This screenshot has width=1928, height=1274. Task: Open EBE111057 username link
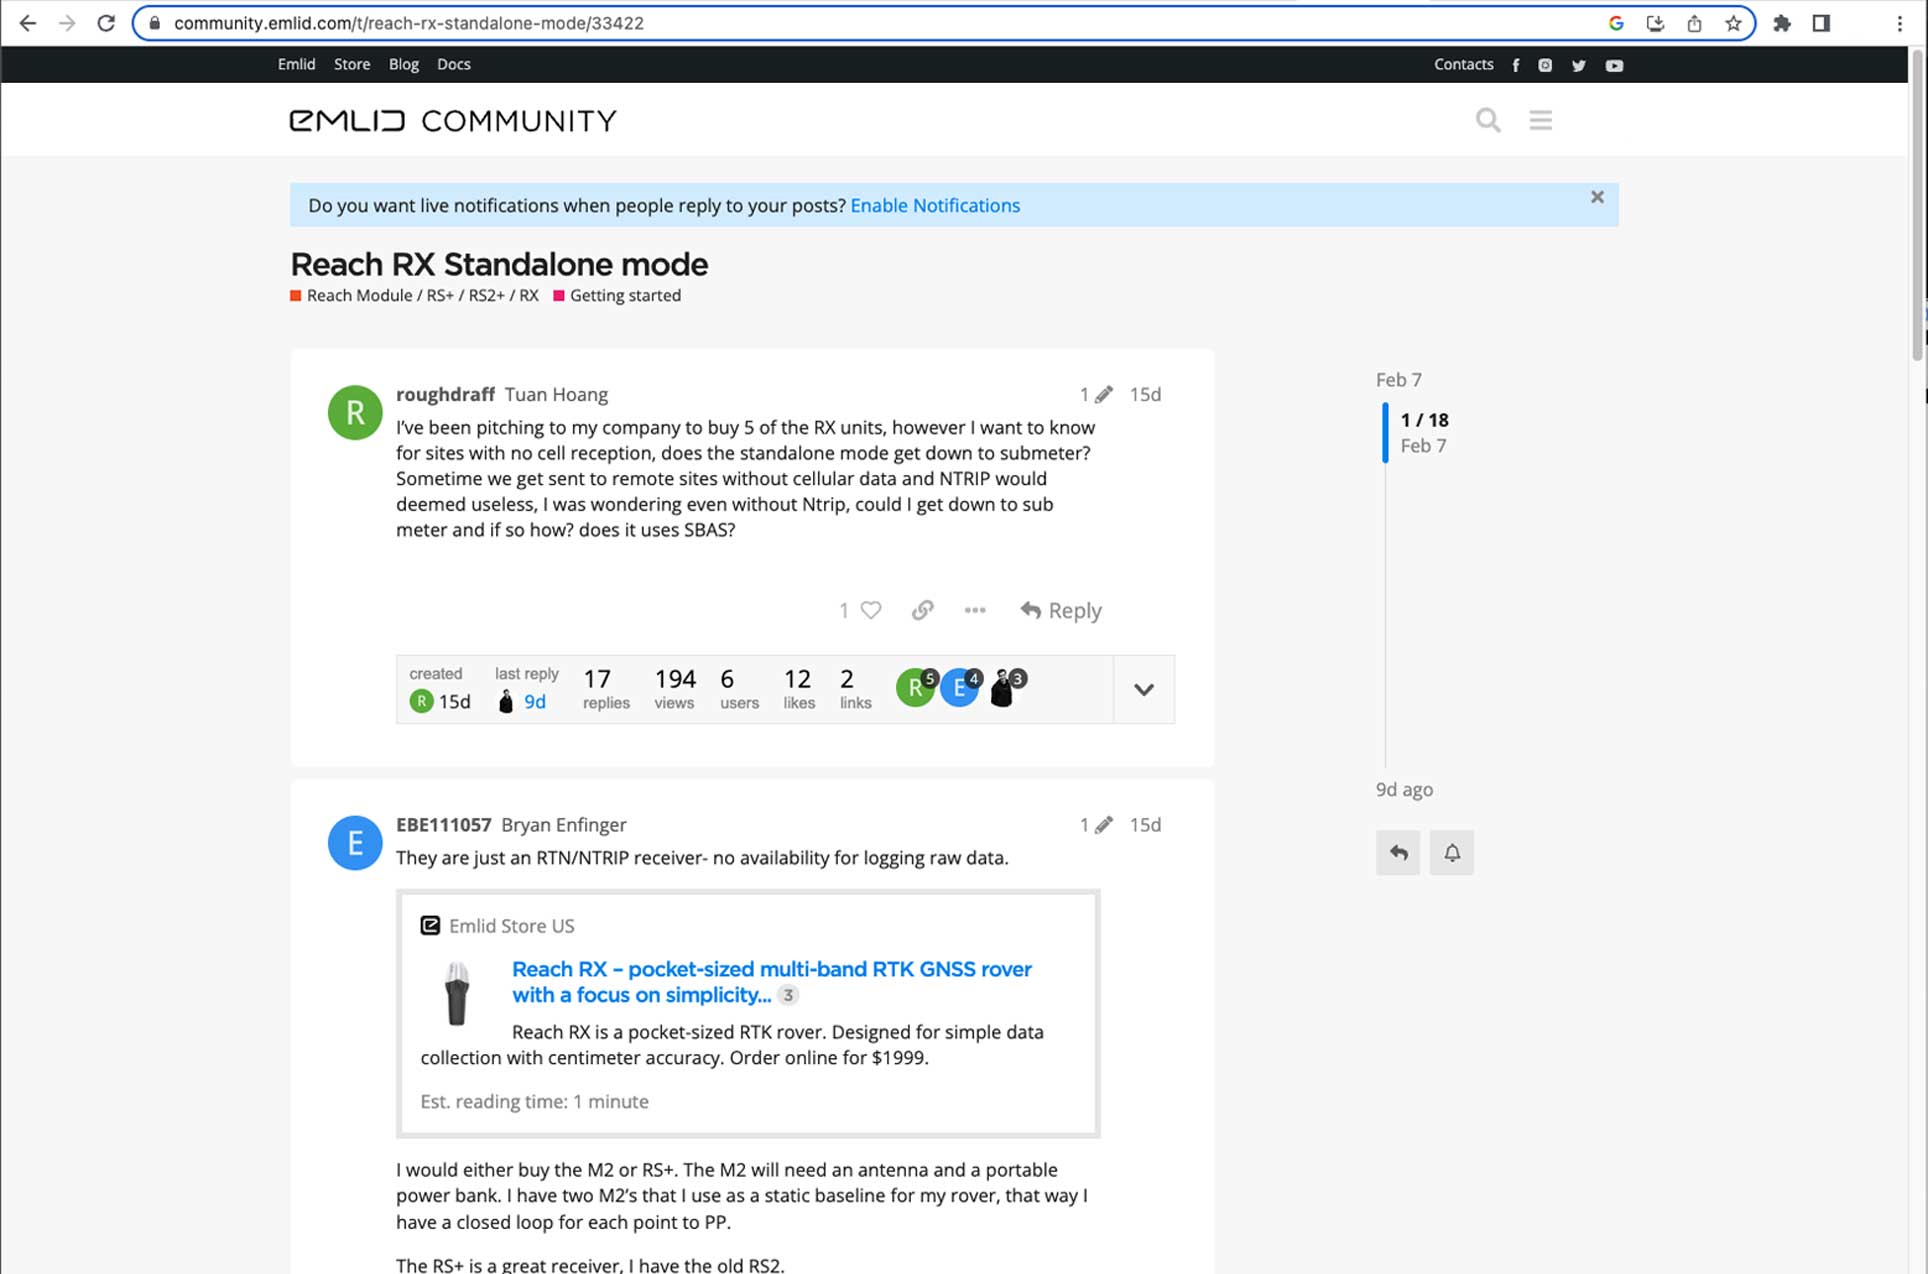coord(443,825)
